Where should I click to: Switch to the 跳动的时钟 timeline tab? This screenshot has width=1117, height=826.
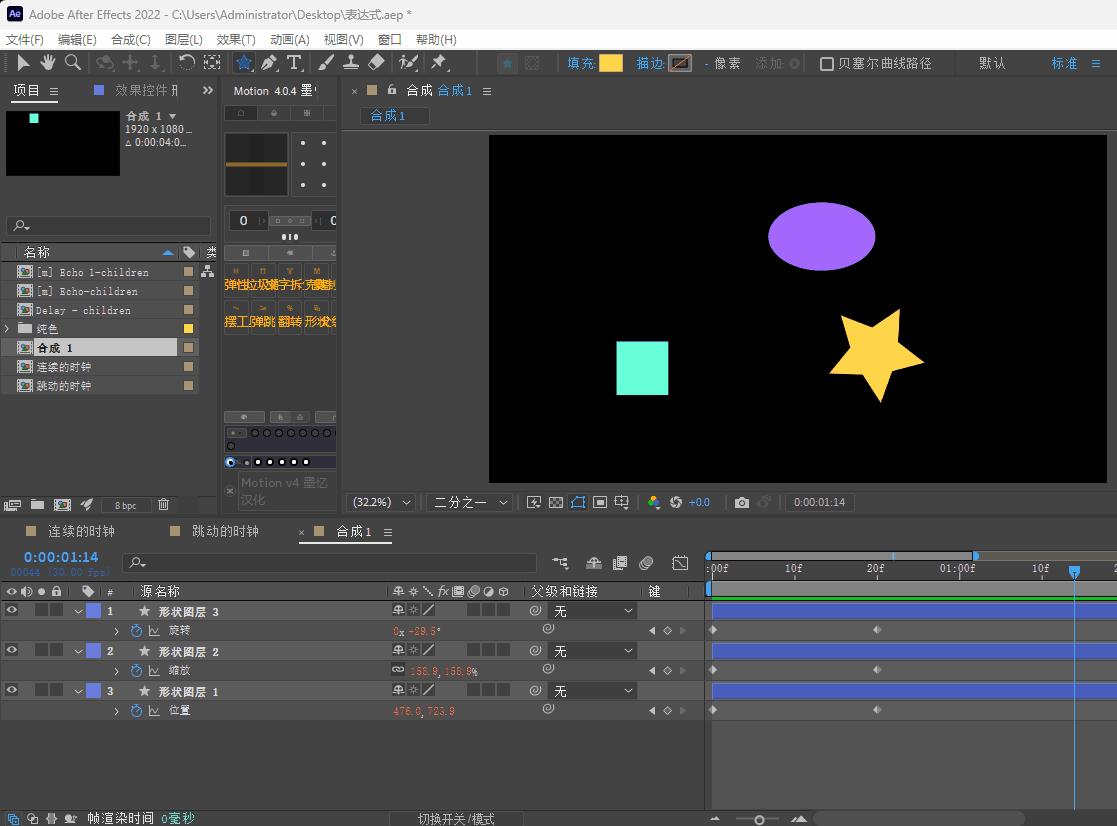[x=225, y=532]
